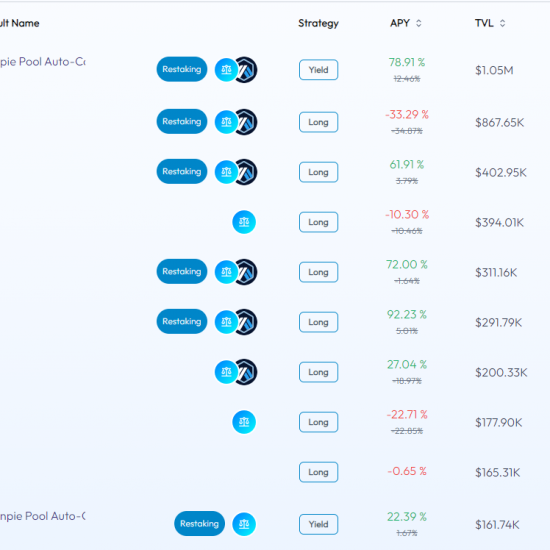This screenshot has width=550, height=550.
Task: Click the scale icon in the -22.71% row
Action: pos(244,422)
